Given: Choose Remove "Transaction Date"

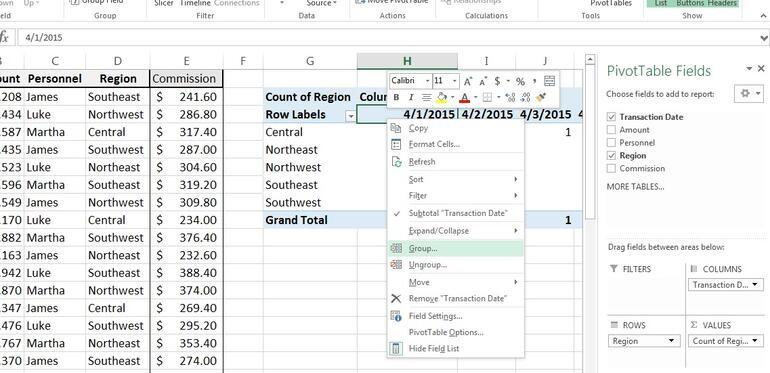Looking at the screenshot, I should (455, 298).
